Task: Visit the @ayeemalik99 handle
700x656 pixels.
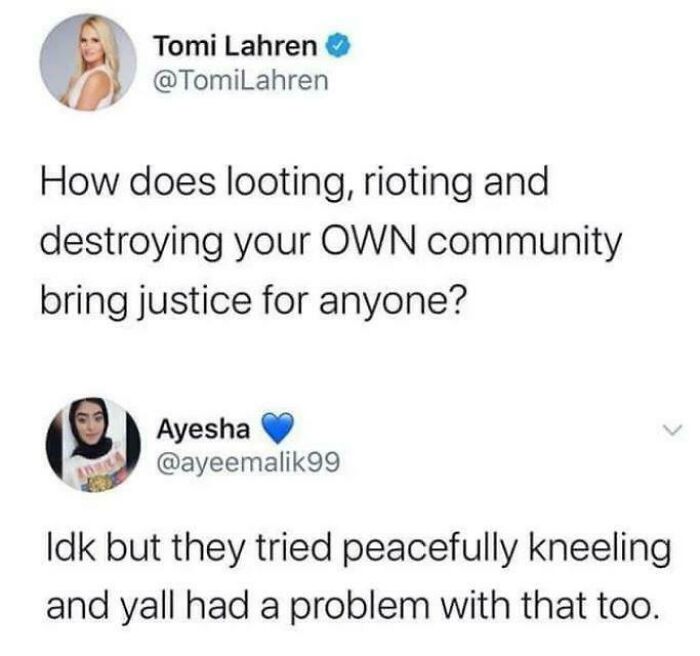Action: click(248, 462)
